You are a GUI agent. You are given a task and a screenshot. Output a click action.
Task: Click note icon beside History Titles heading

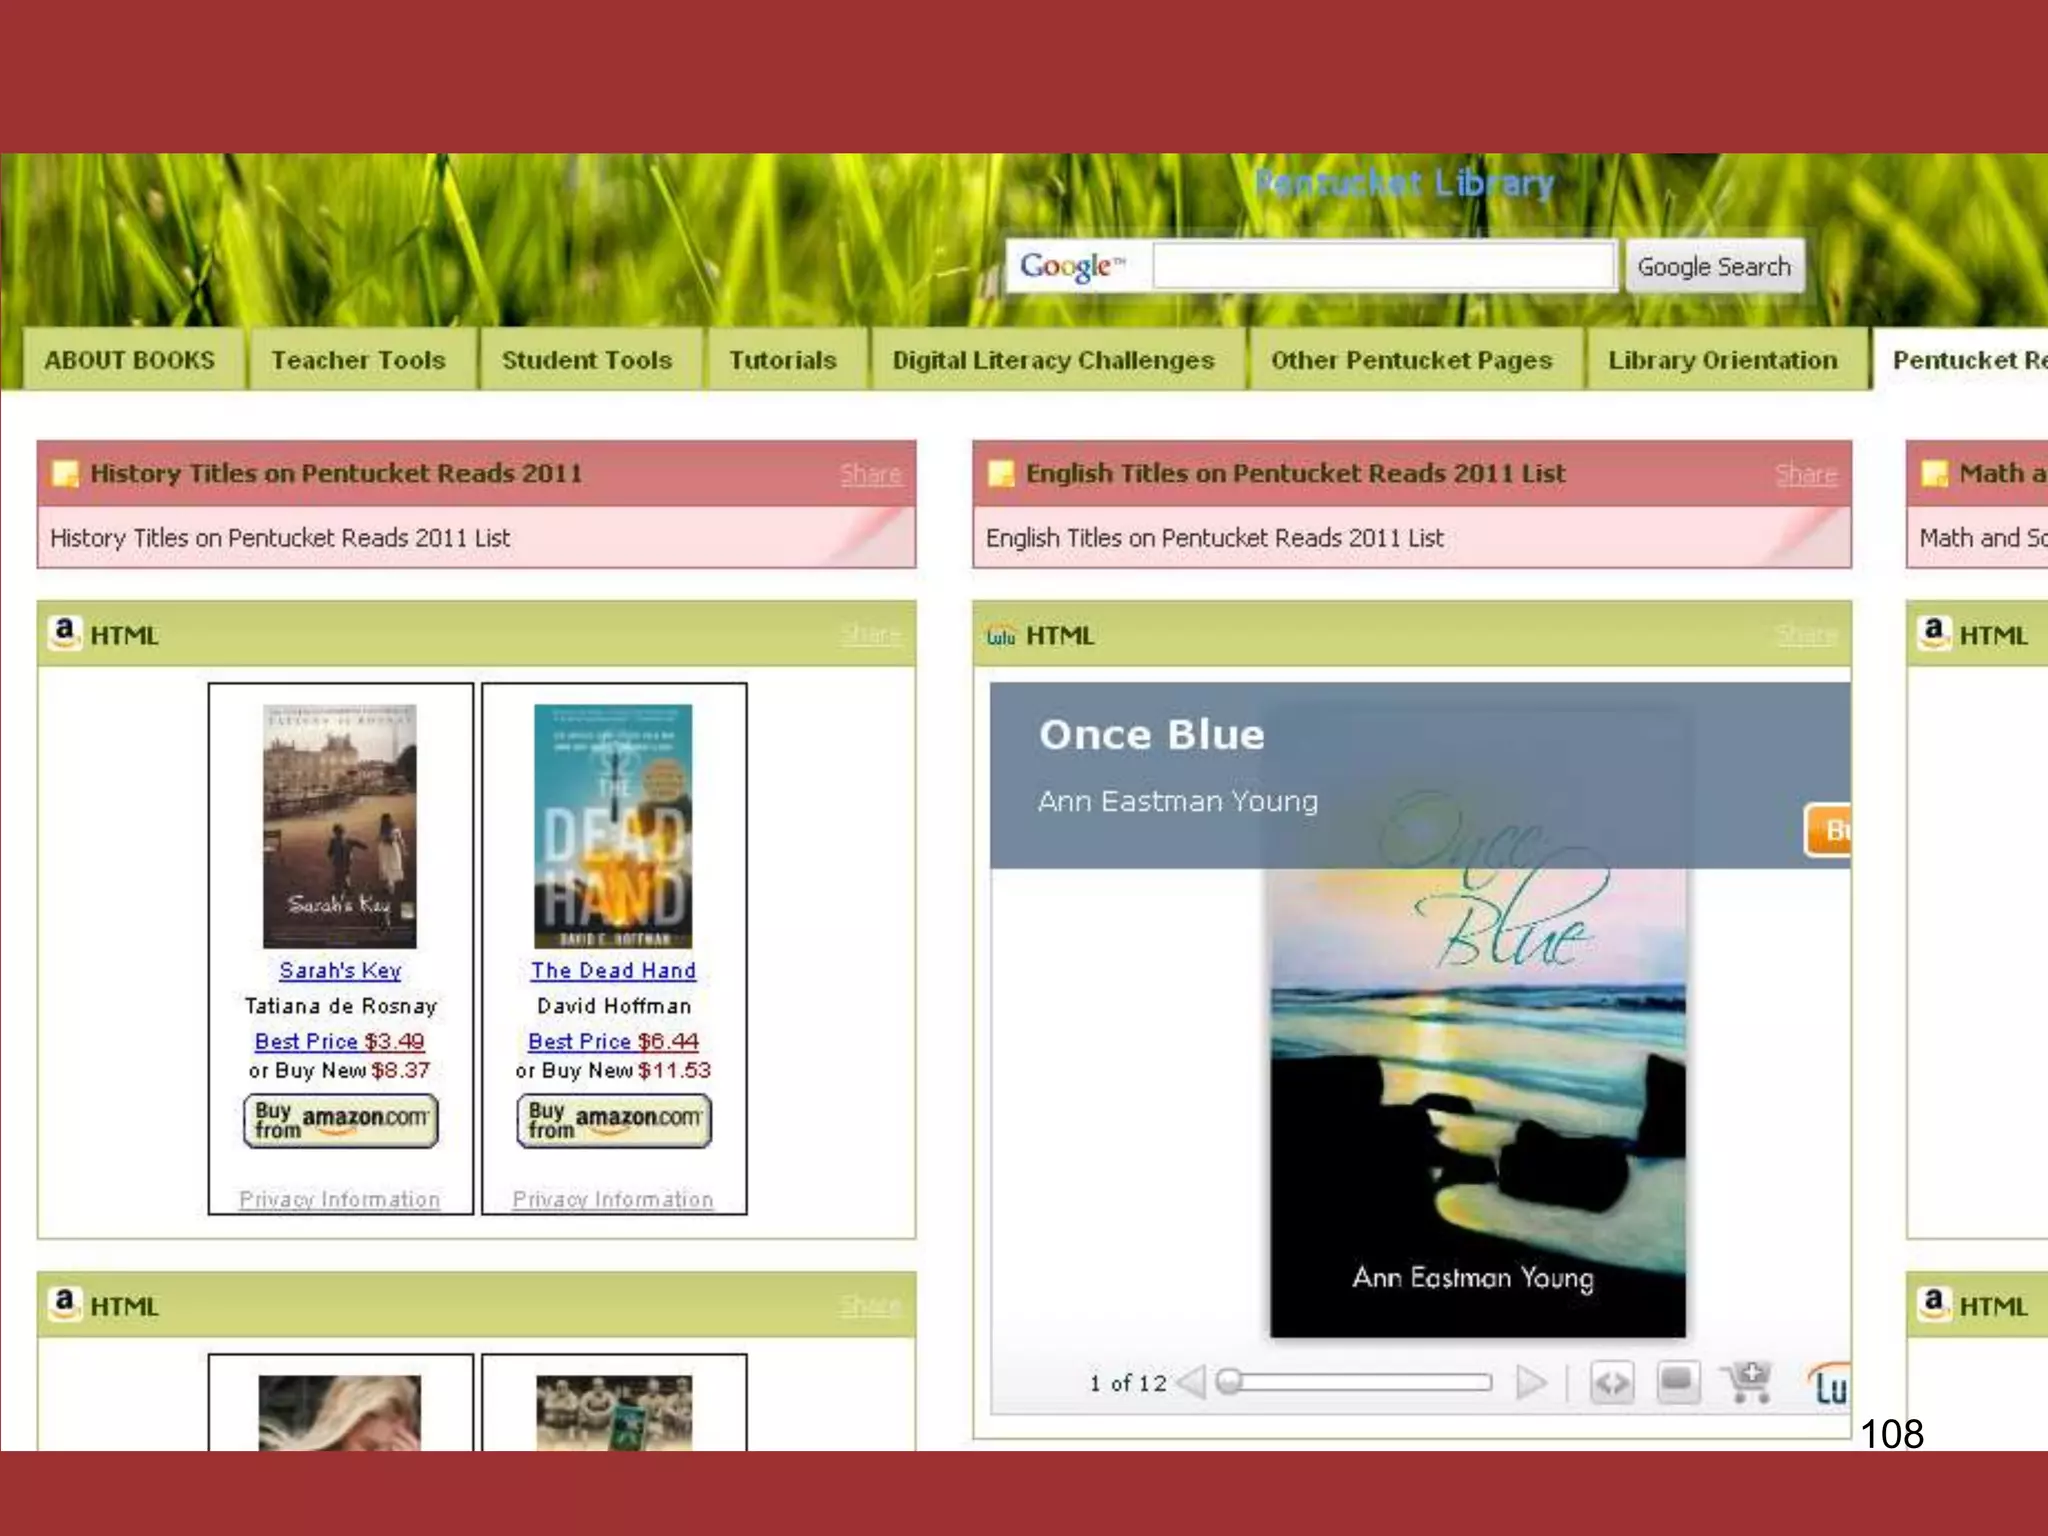65,473
